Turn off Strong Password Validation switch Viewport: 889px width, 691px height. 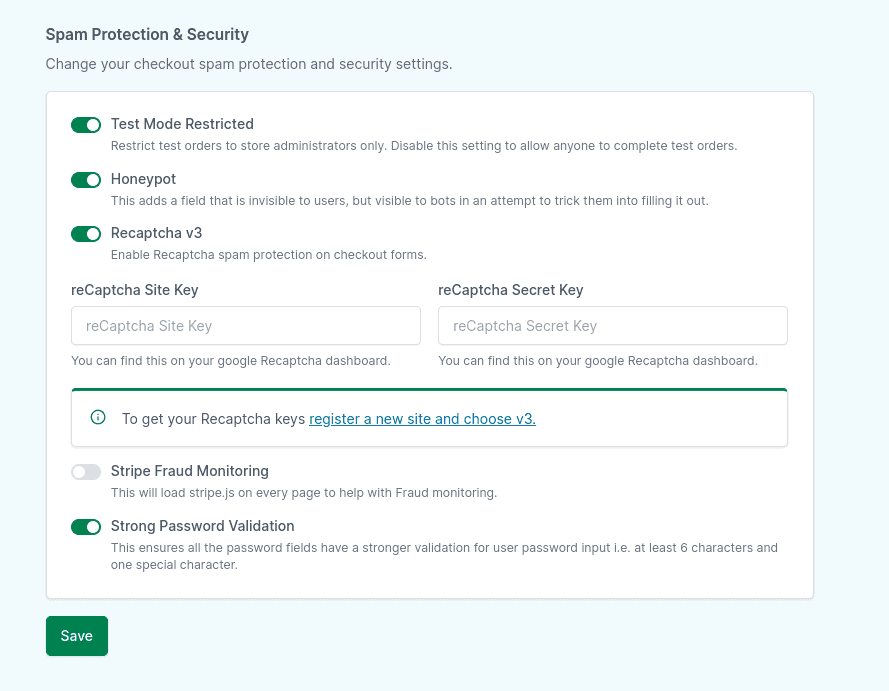[86, 527]
